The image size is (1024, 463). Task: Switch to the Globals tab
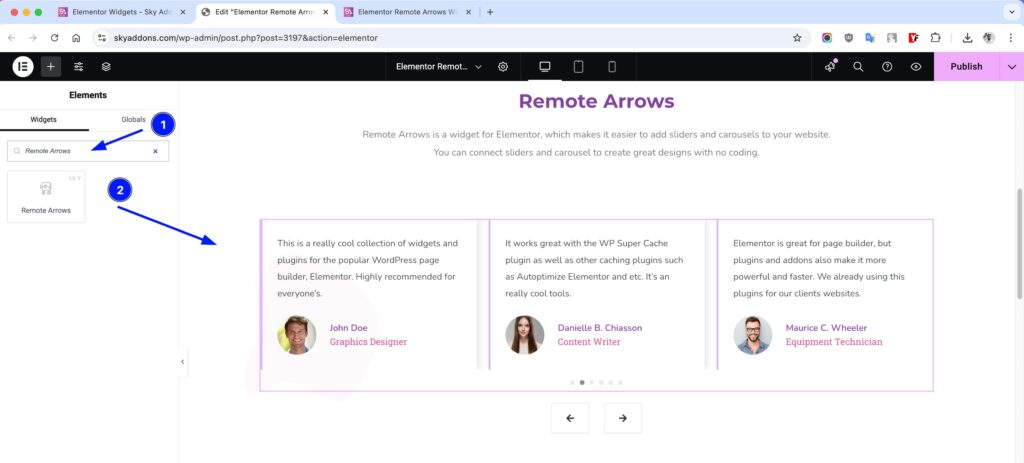click(133, 120)
